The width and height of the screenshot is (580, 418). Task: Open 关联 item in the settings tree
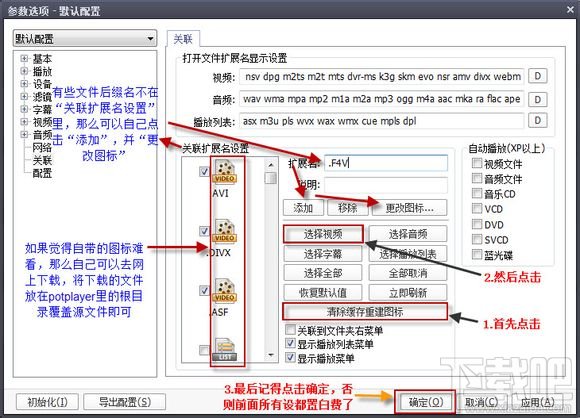click(42, 160)
